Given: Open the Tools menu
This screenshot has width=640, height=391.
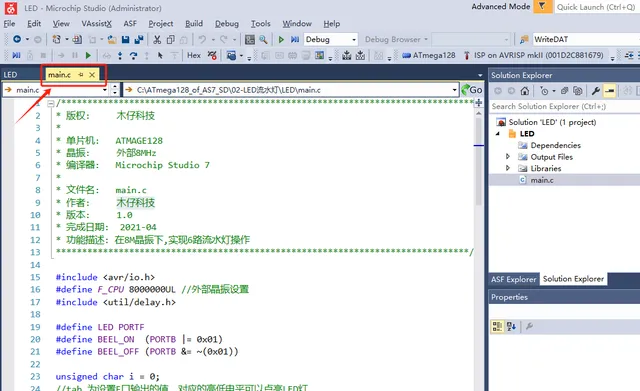Looking at the screenshot, I should pos(260,24).
